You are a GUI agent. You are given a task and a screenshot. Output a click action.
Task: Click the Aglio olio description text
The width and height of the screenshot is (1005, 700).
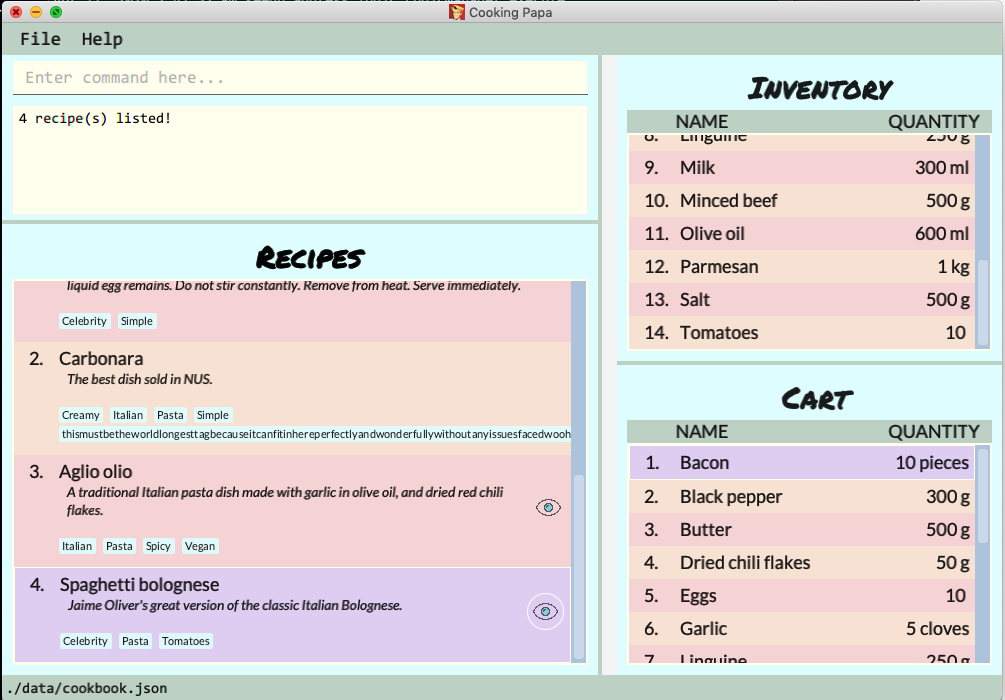[x=285, y=501]
